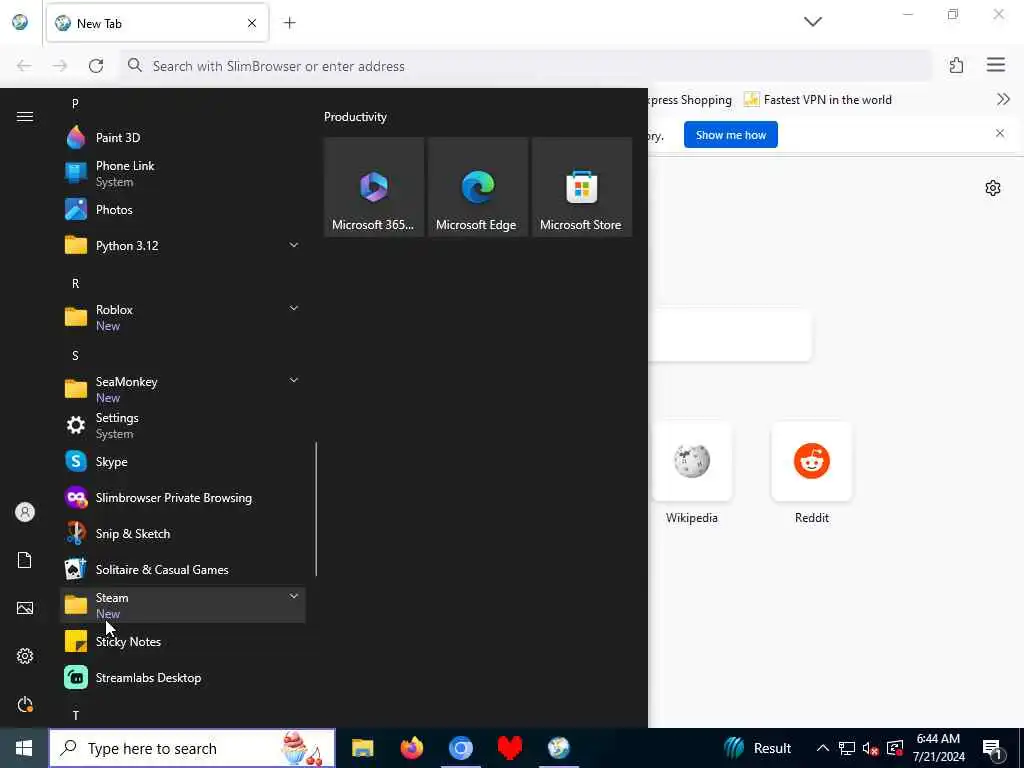Open the Microsoft Store tile
This screenshot has height=768, width=1024.
[581, 187]
